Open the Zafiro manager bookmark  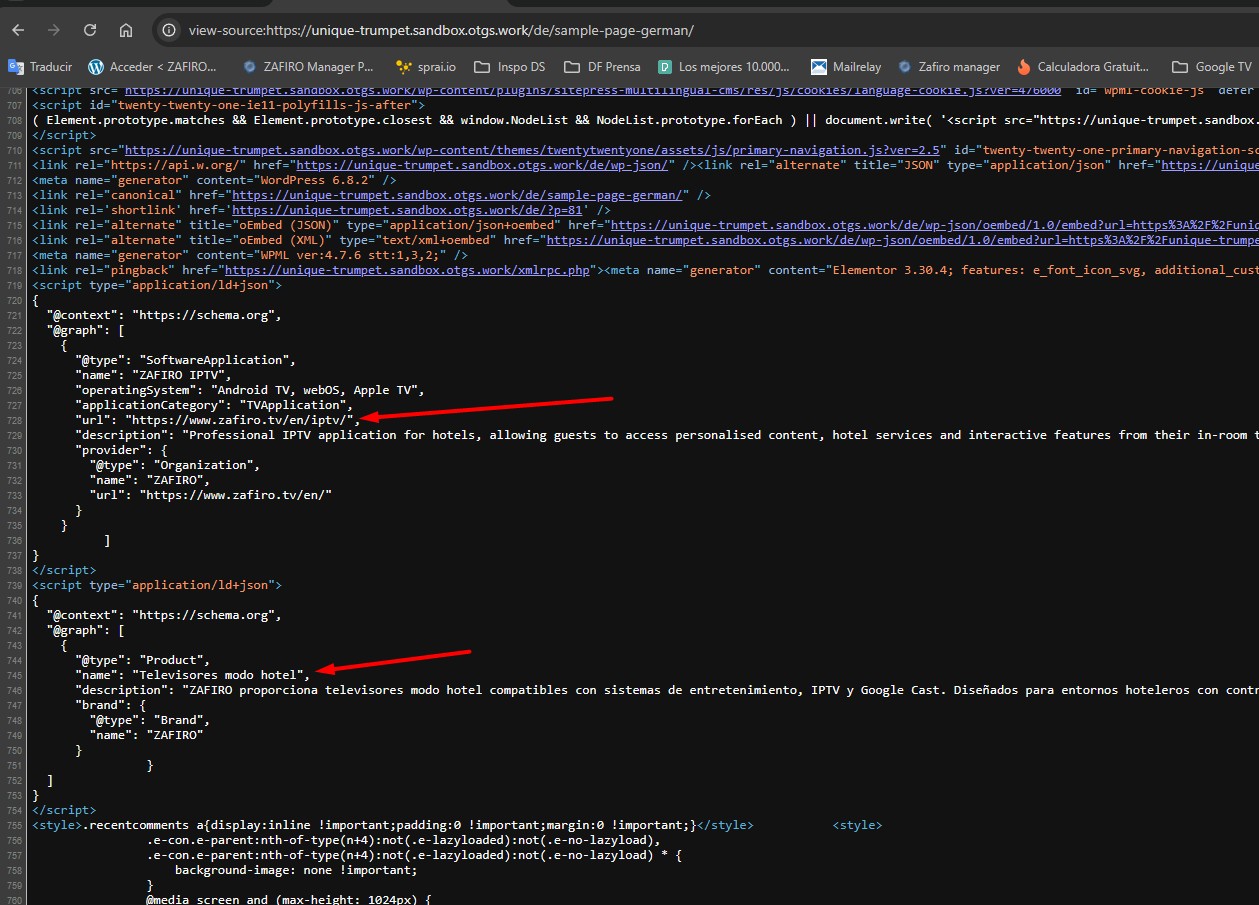pyautogui.click(x=949, y=67)
